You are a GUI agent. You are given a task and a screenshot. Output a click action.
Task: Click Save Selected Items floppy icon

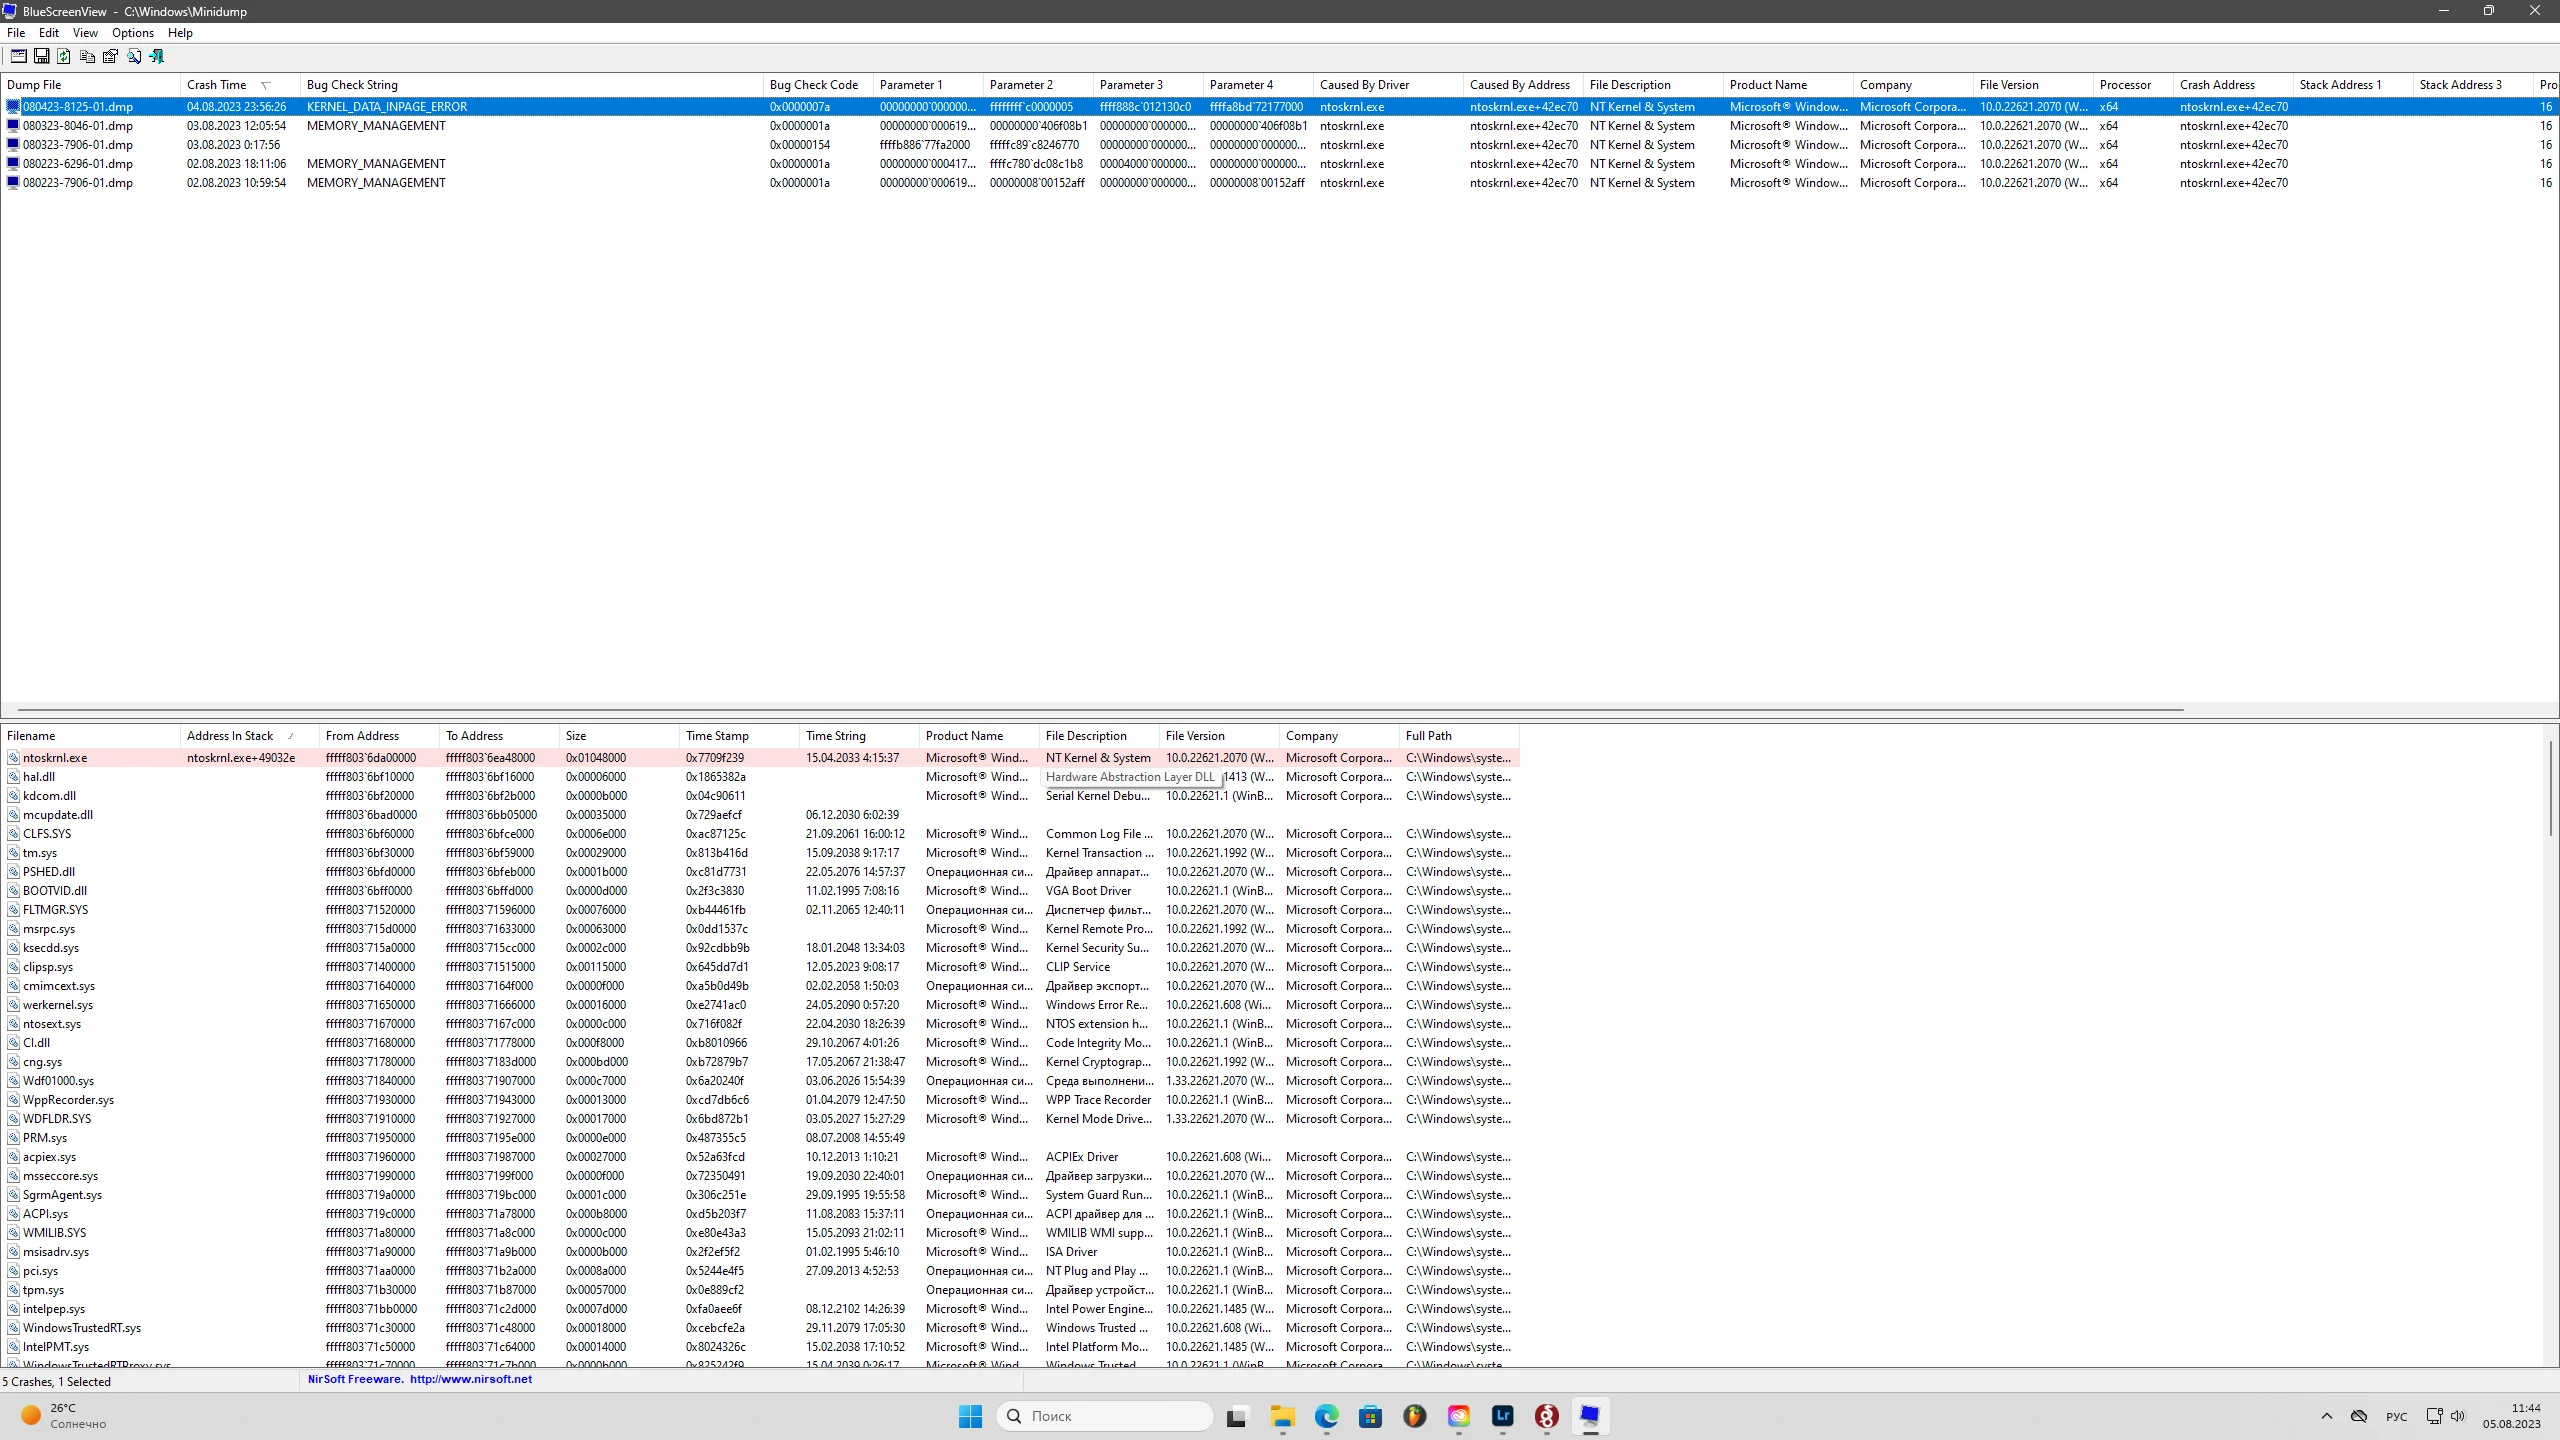41,56
